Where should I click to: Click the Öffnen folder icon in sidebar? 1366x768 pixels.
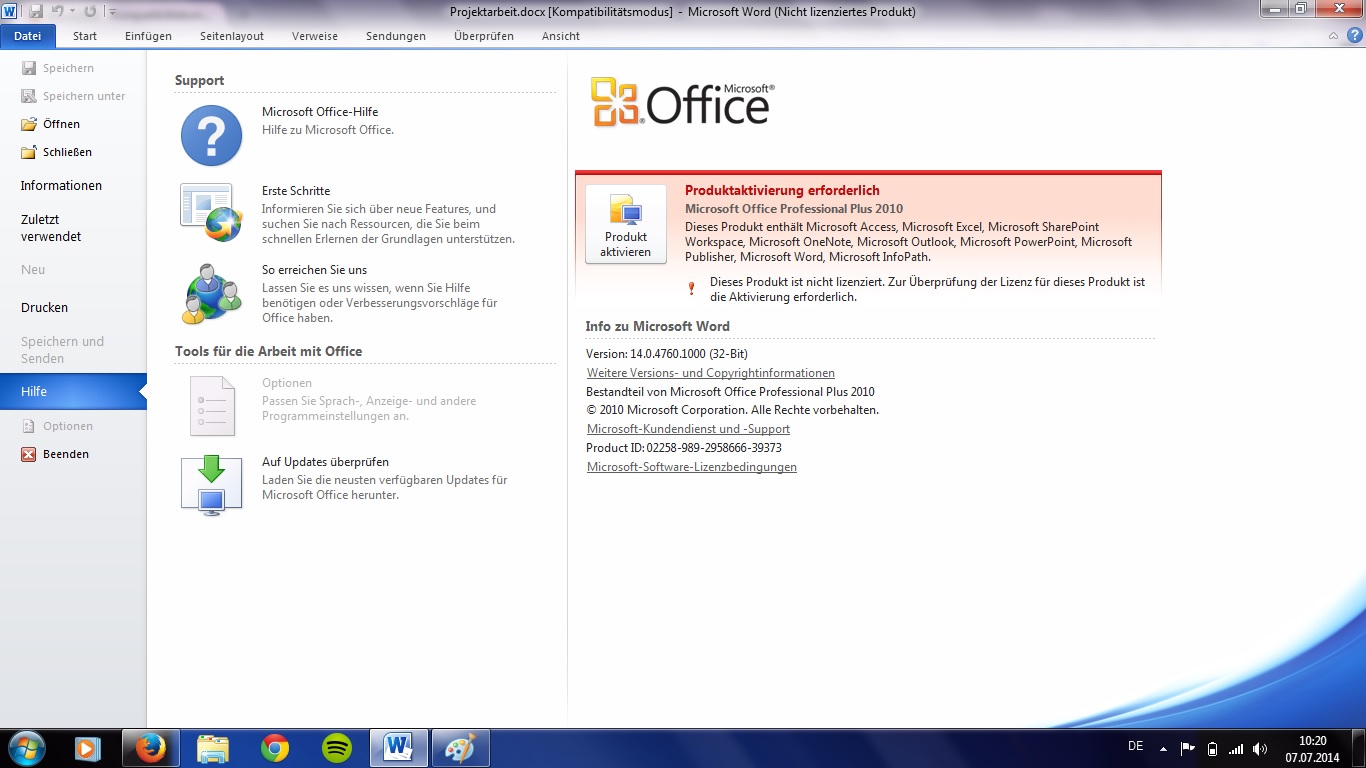[28, 124]
